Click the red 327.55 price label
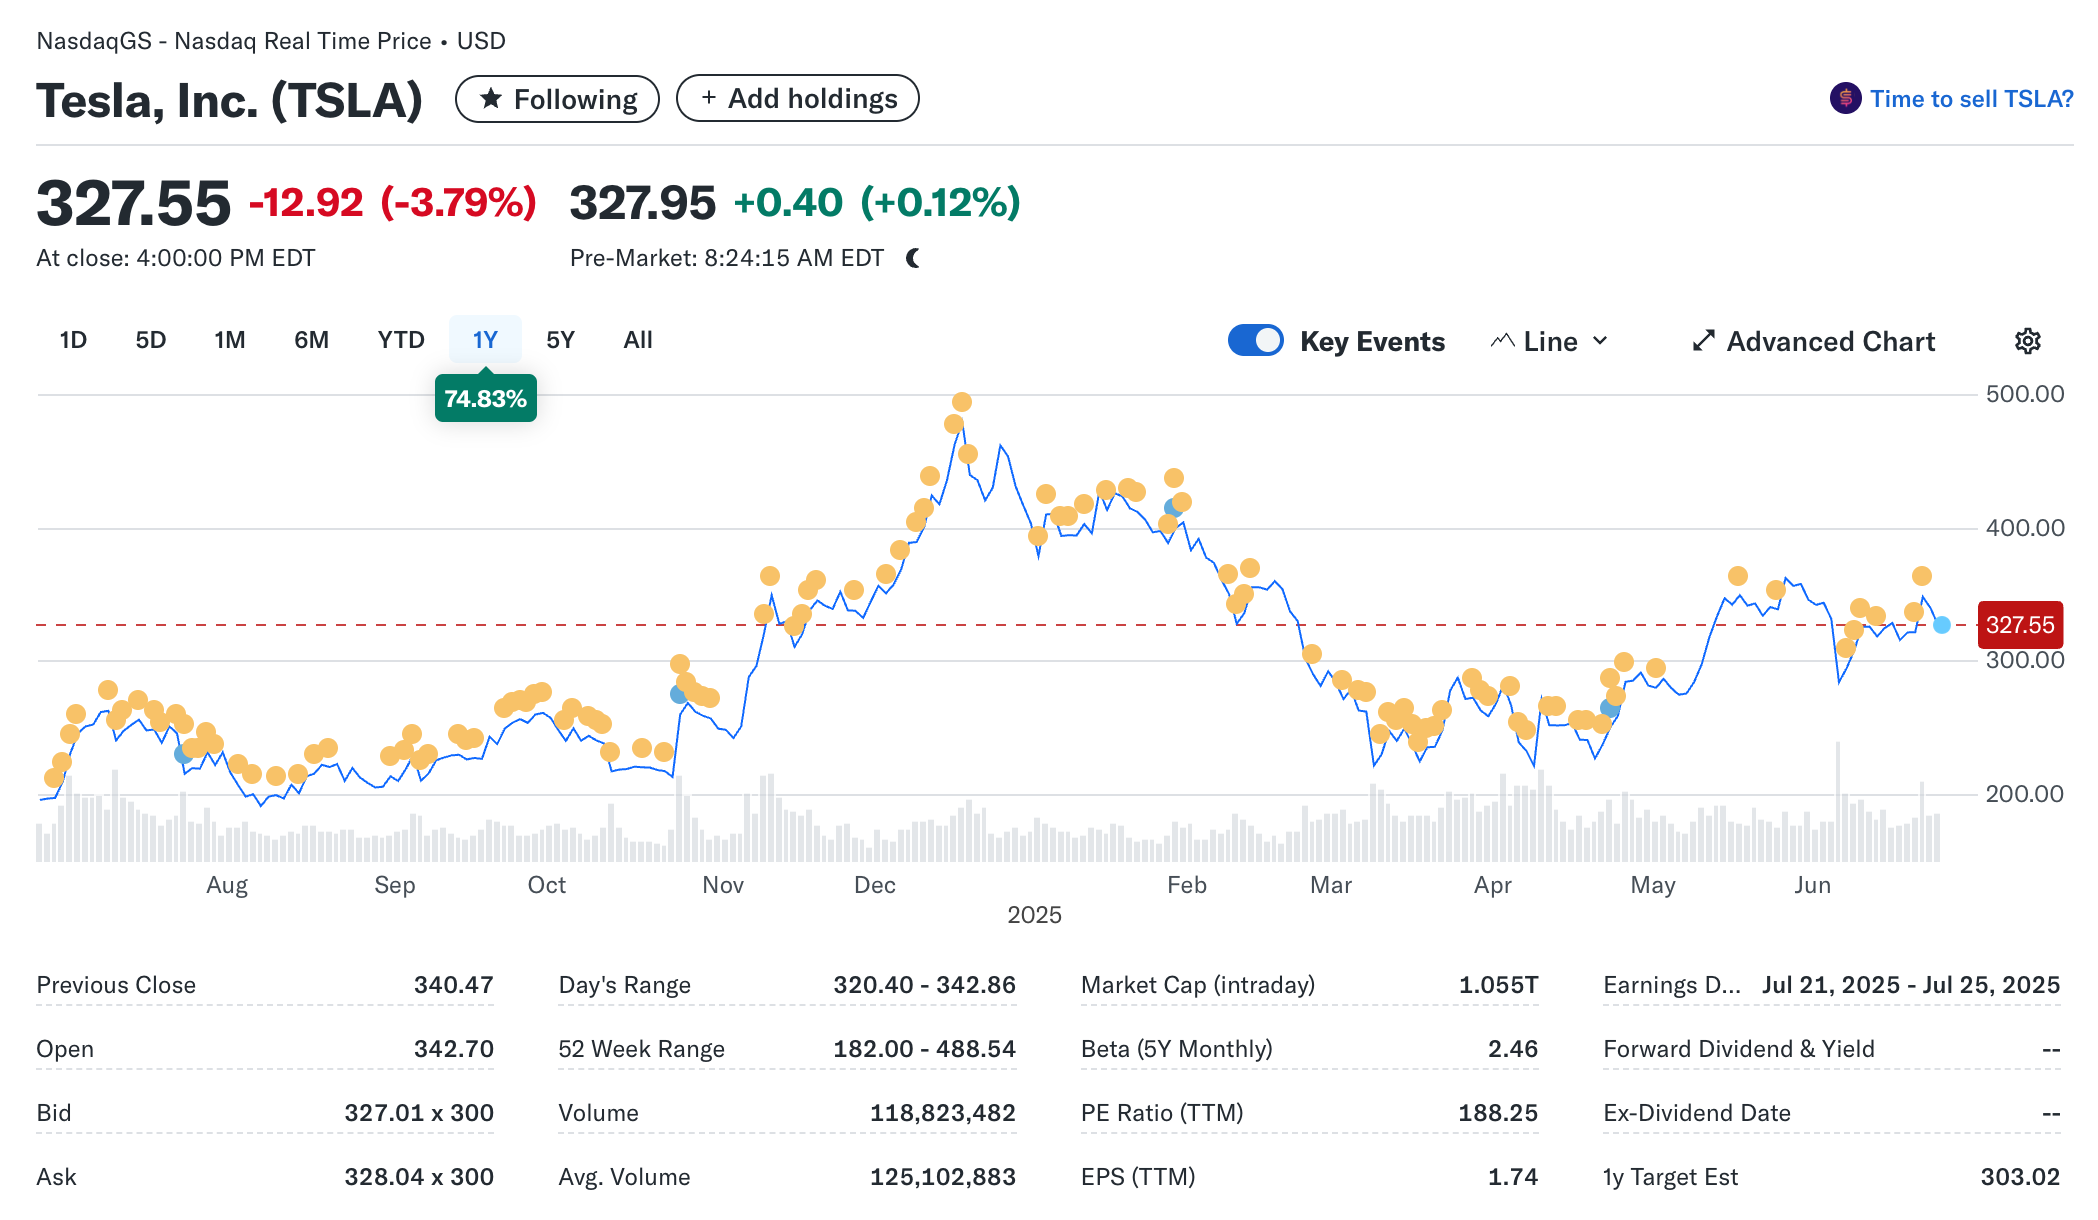2098x1220 pixels. [2019, 625]
